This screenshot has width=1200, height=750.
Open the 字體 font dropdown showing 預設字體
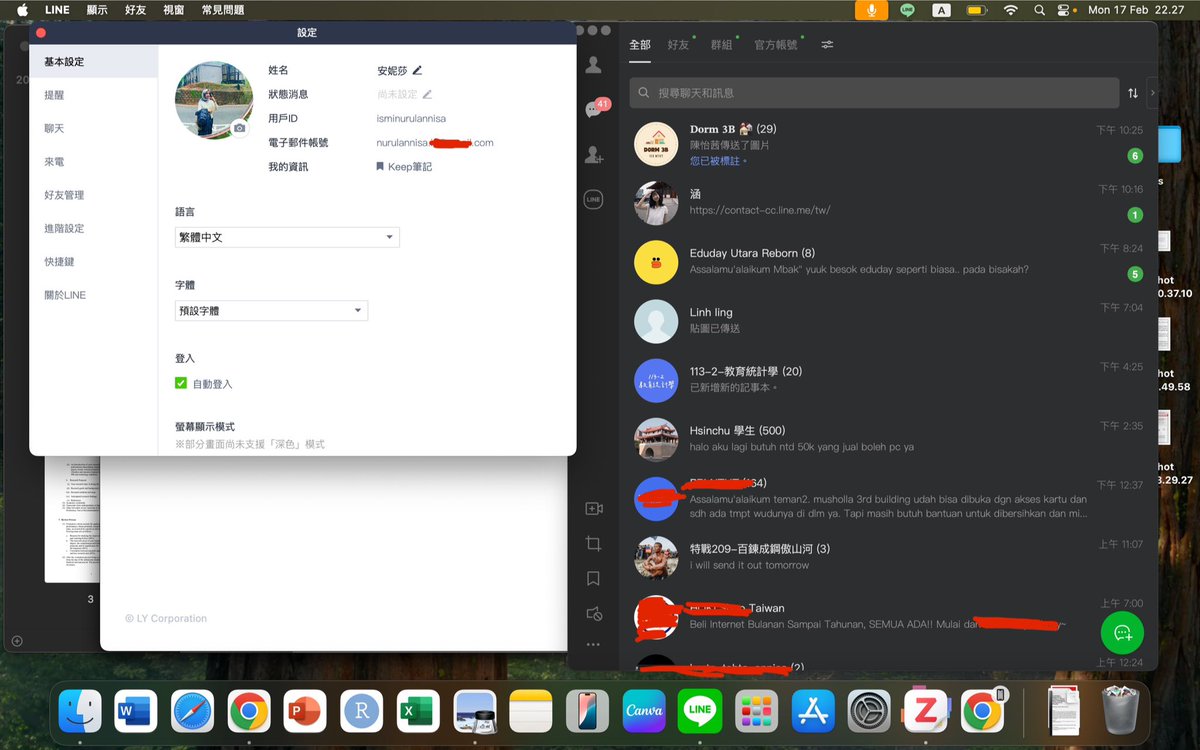[271, 310]
